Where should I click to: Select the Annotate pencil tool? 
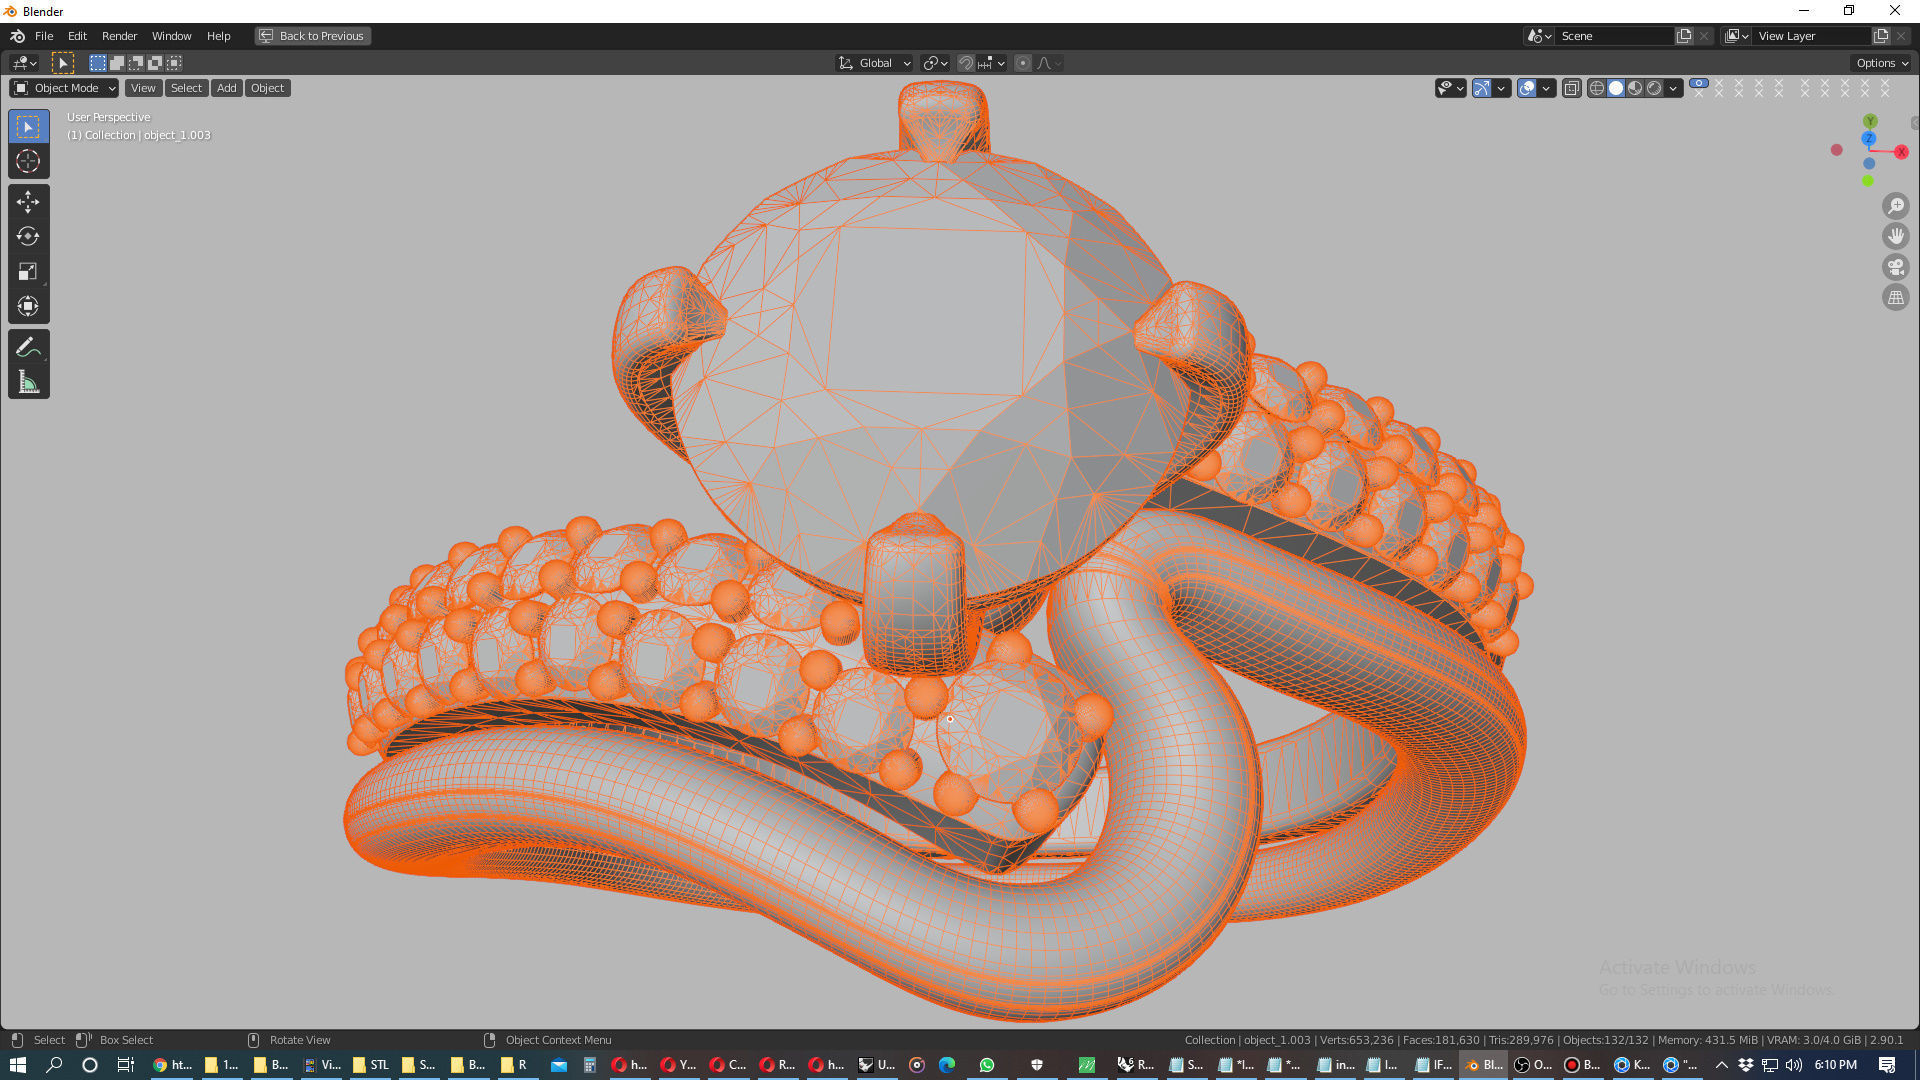(28, 347)
